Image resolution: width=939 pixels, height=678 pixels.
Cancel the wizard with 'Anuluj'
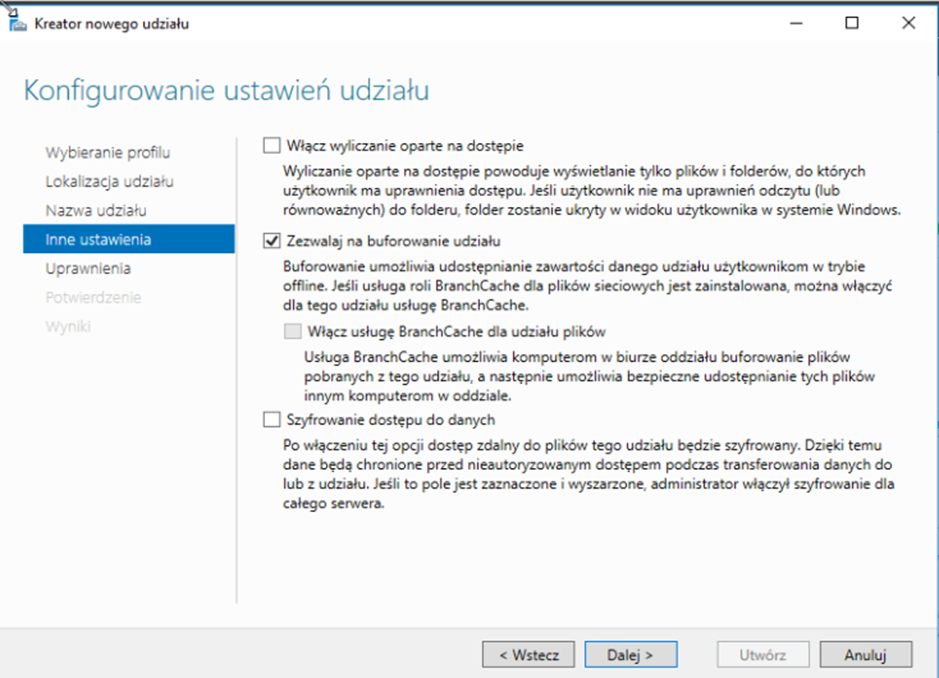click(x=866, y=655)
